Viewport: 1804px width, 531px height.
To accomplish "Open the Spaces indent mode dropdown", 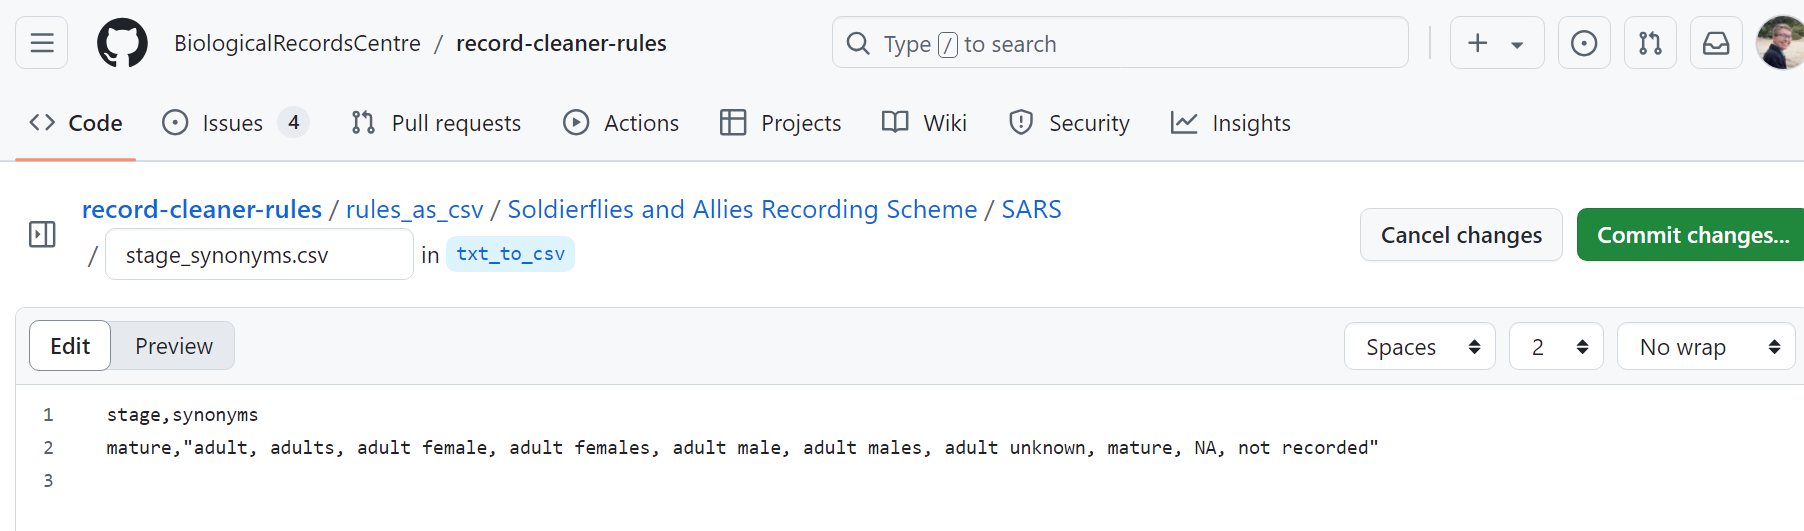I will (x=1420, y=347).
